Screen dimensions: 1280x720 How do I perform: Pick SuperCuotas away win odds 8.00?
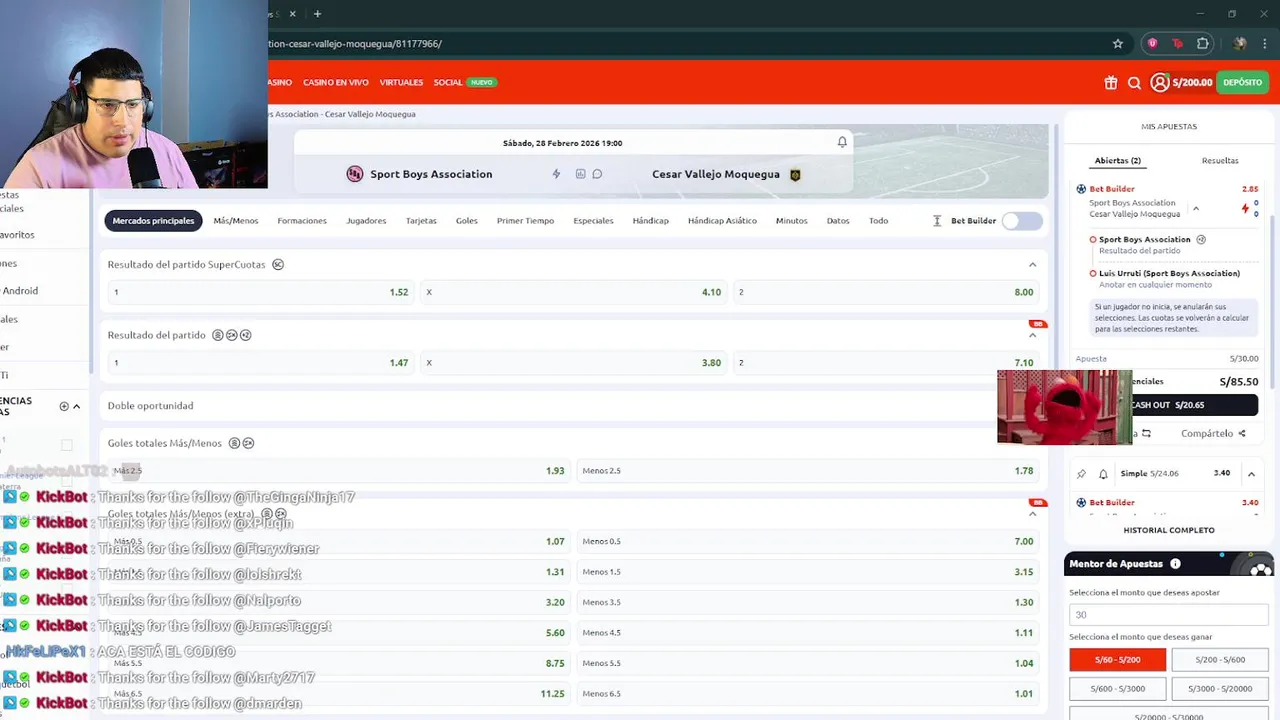(886, 292)
